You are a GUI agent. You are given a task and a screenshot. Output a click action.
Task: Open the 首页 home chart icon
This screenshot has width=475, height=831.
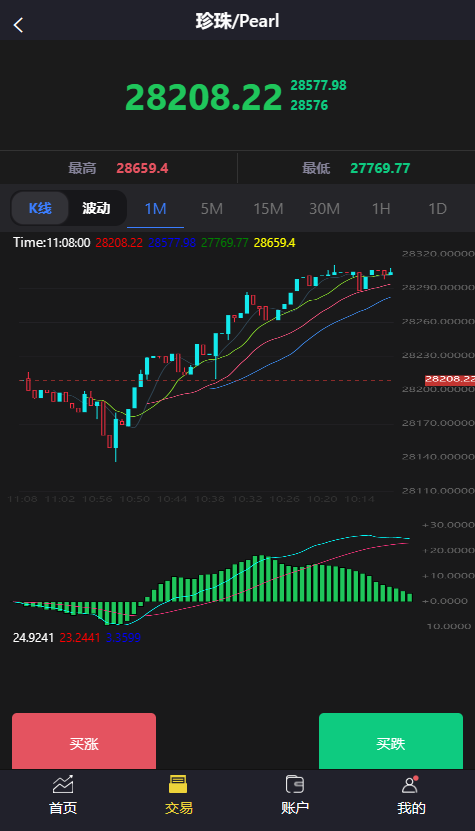click(x=63, y=784)
